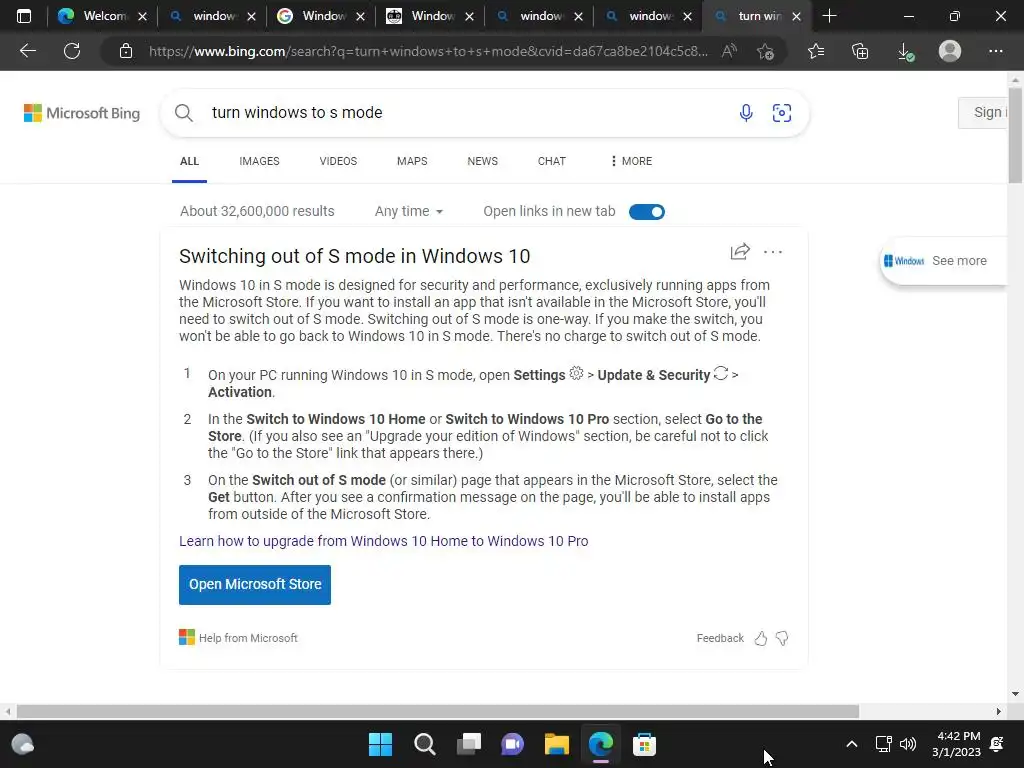
Task: Give thumbs down feedback
Action: pos(782,638)
